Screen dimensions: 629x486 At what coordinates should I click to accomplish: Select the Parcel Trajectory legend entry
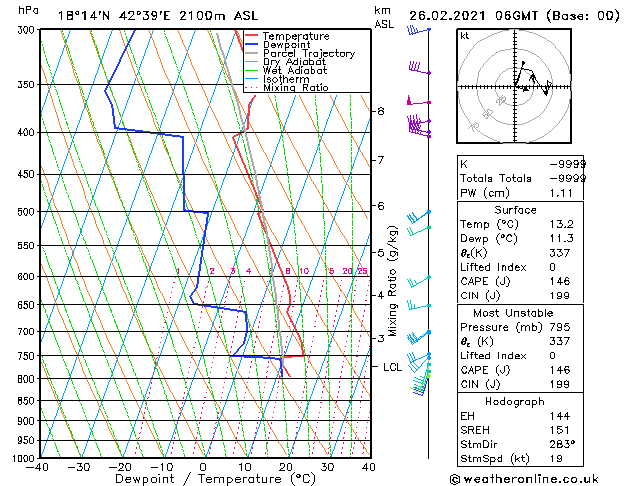[x=309, y=53]
